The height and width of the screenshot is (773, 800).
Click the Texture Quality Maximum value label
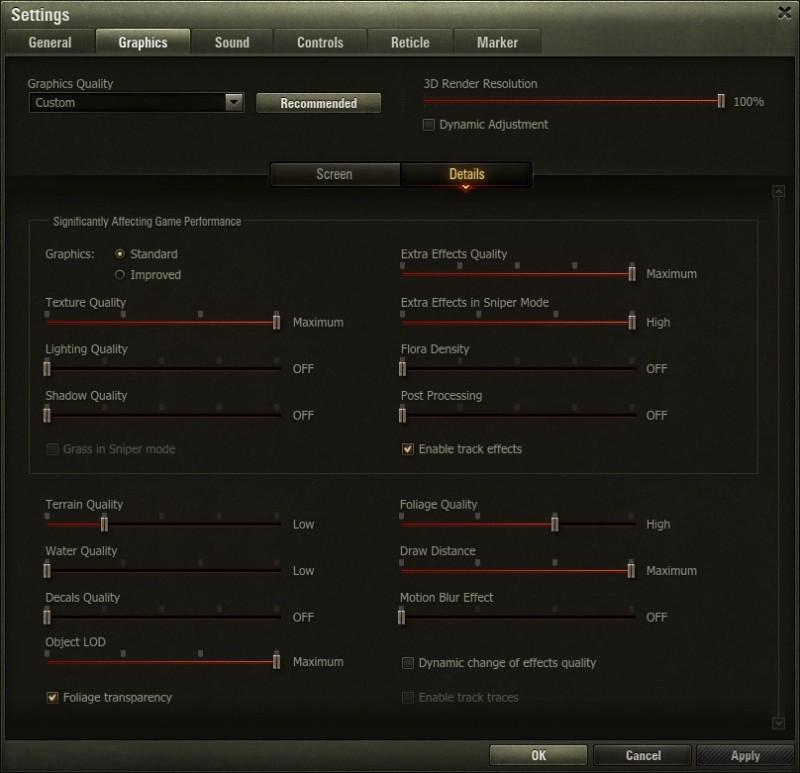tap(318, 322)
